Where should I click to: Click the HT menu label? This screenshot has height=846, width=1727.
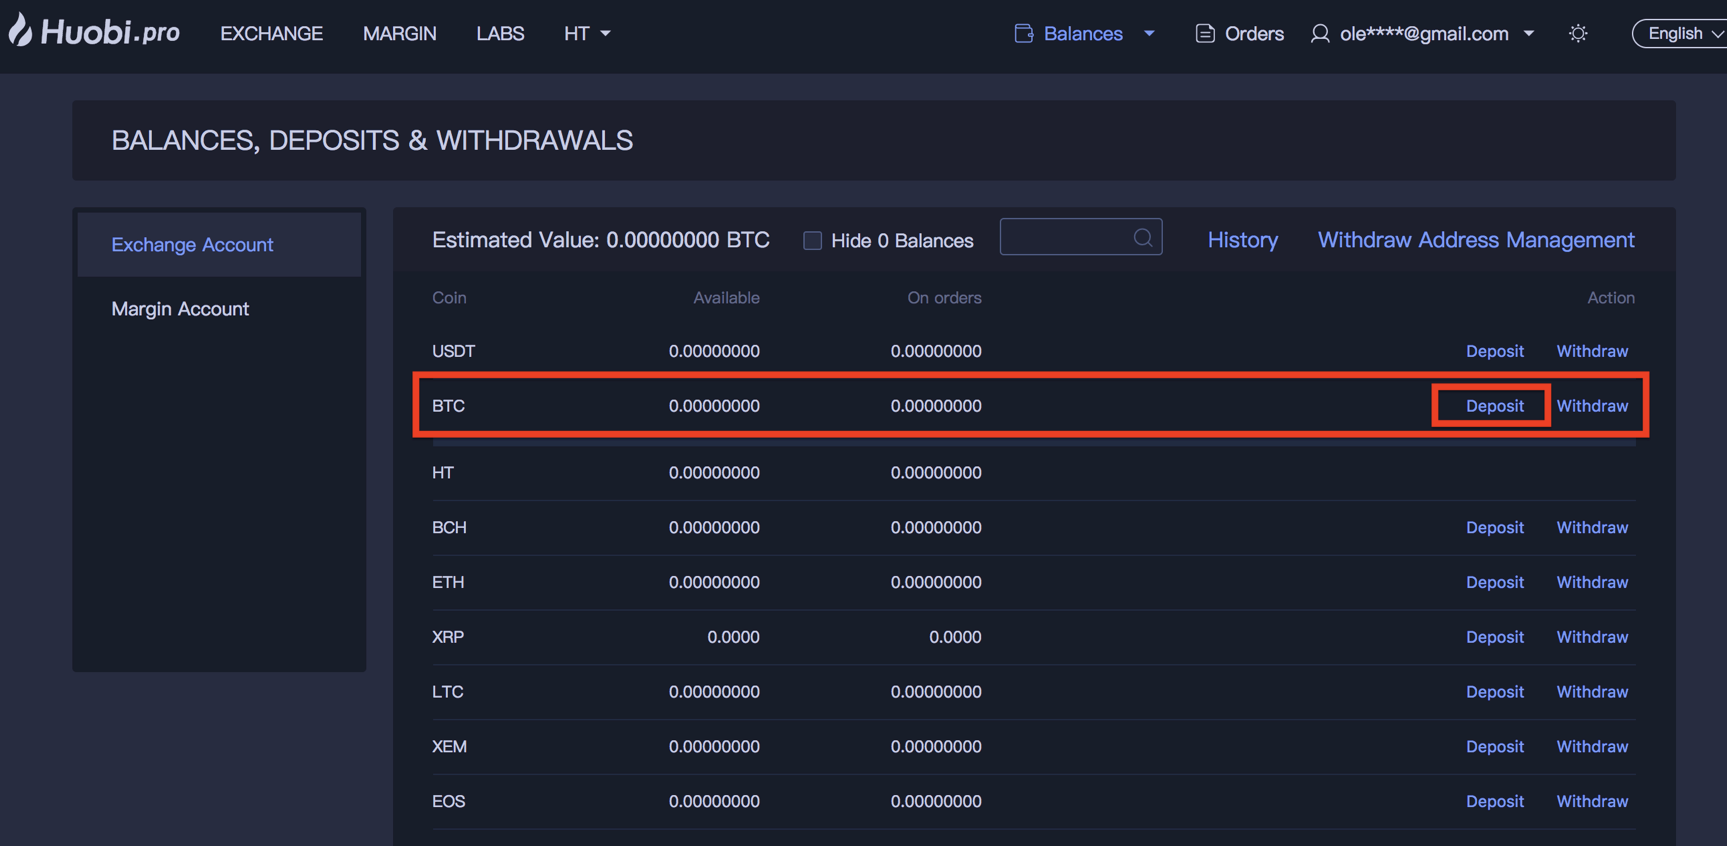(576, 34)
